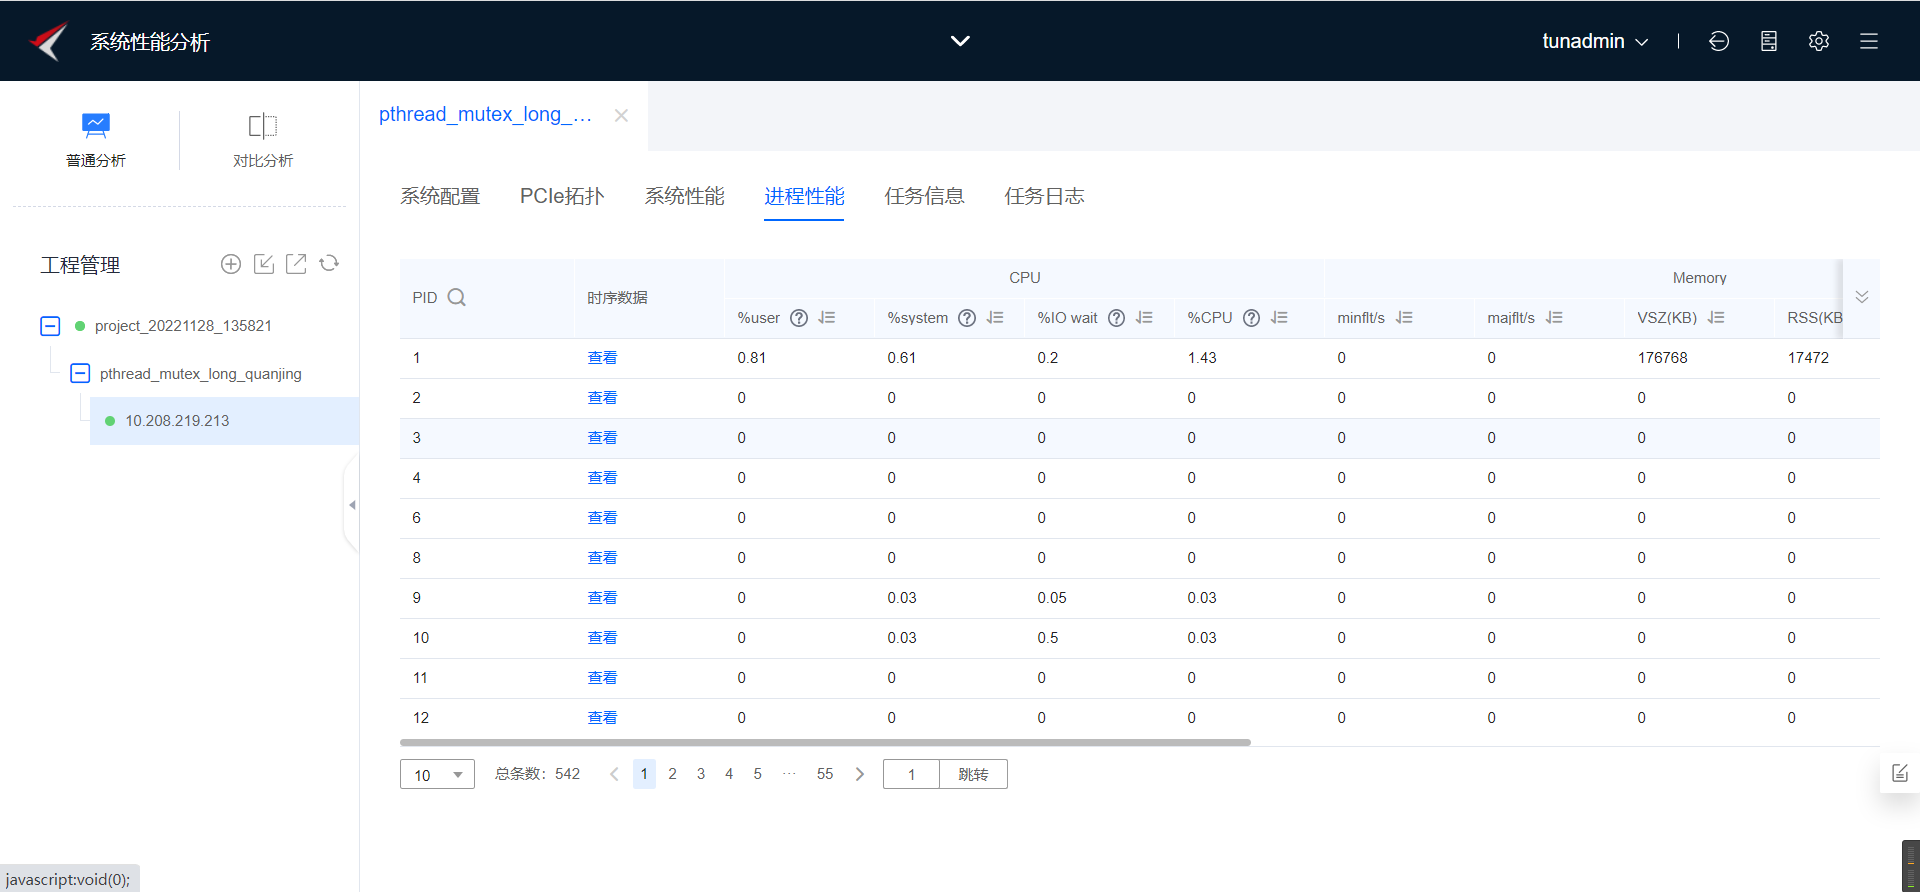Switch to the 任务日志 tab
This screenshot has width=1920, height=892.
1044,196
